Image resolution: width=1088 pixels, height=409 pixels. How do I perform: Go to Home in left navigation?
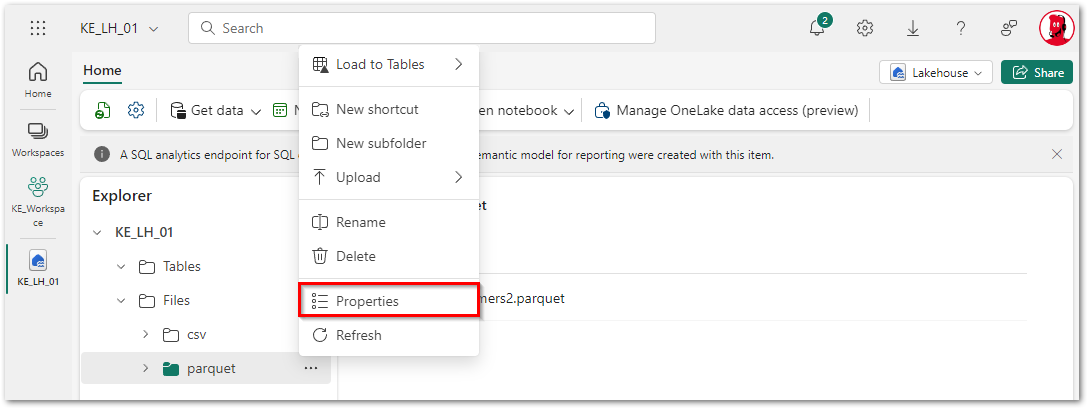[x=38, y=79]
